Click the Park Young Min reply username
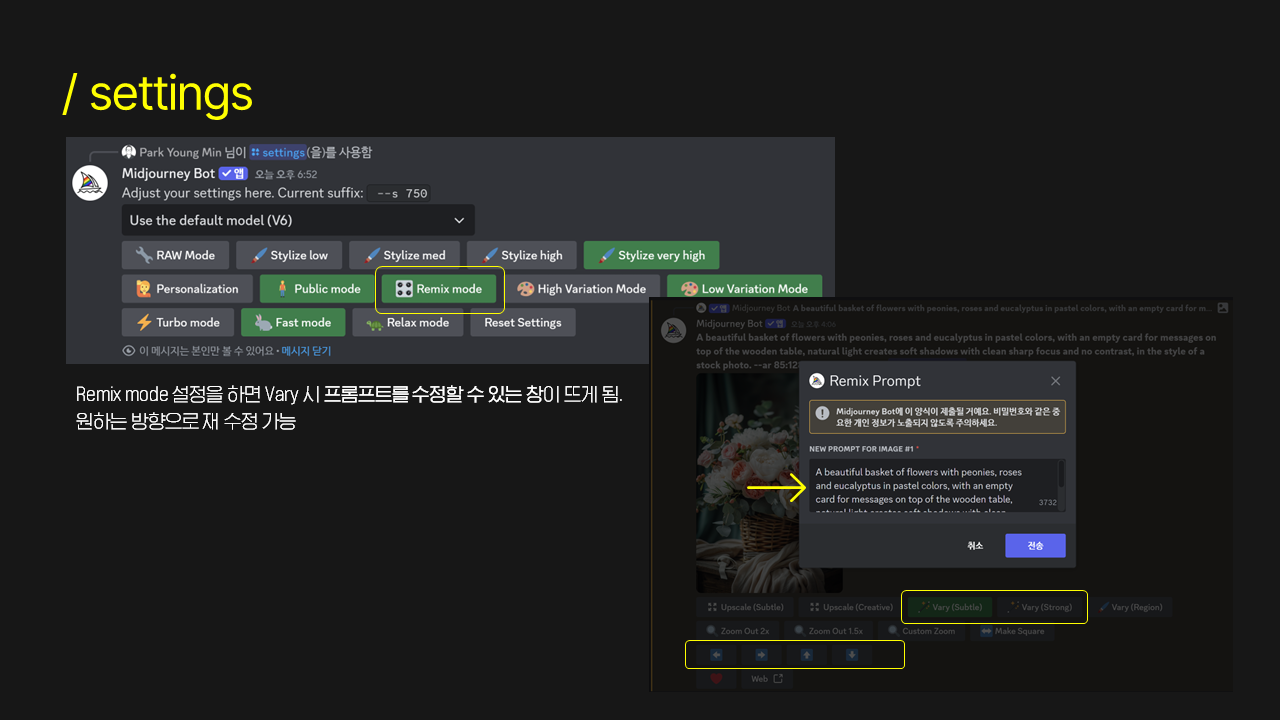The width and height of the screenshot is (1280, 720). pos(180,152)
